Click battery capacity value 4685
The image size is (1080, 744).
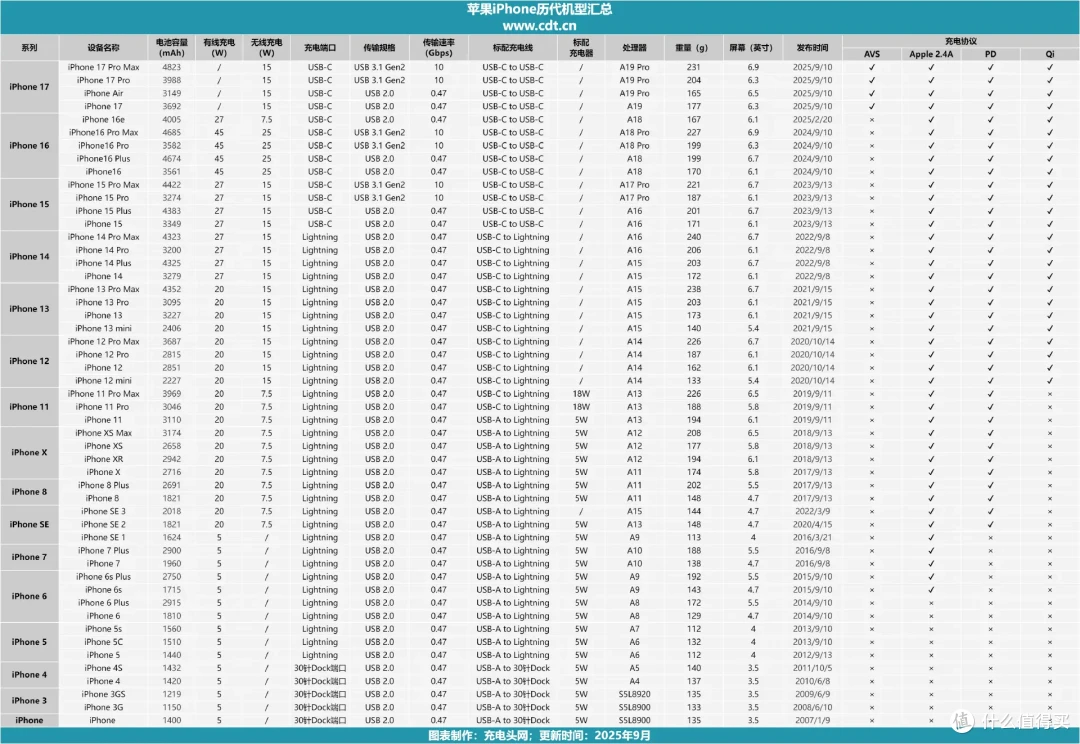point(172,132)
